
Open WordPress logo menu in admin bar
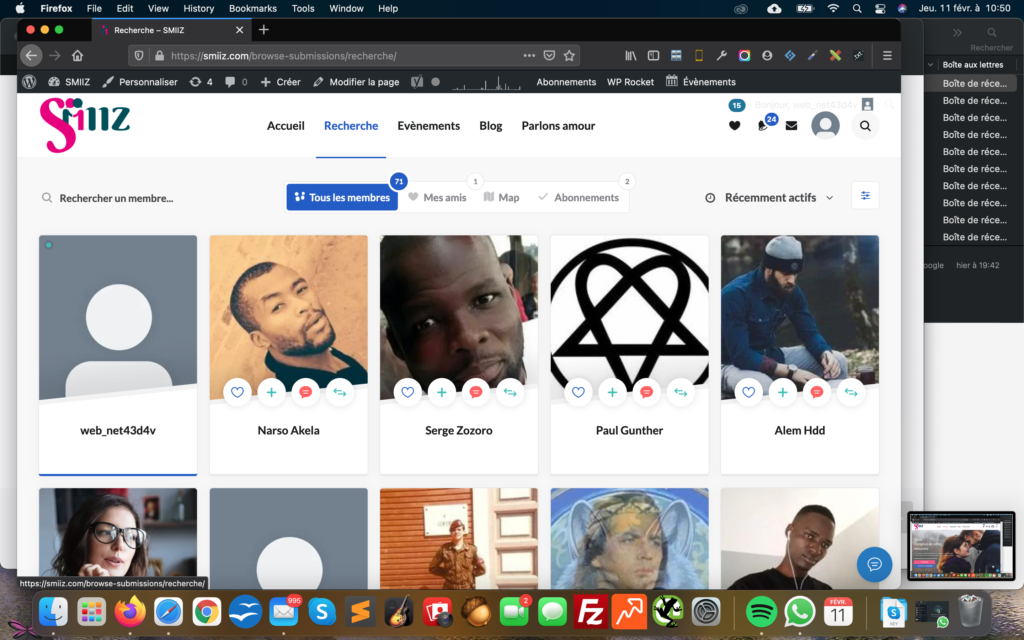coord(29,82)
